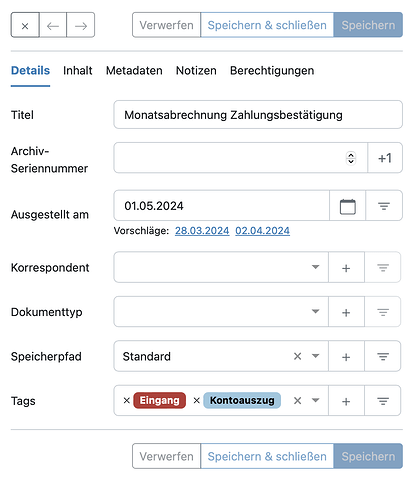The height and width of the screenshot is (500, 416).
Task: Click the +1 serial number button
Action: coord(385,158)
